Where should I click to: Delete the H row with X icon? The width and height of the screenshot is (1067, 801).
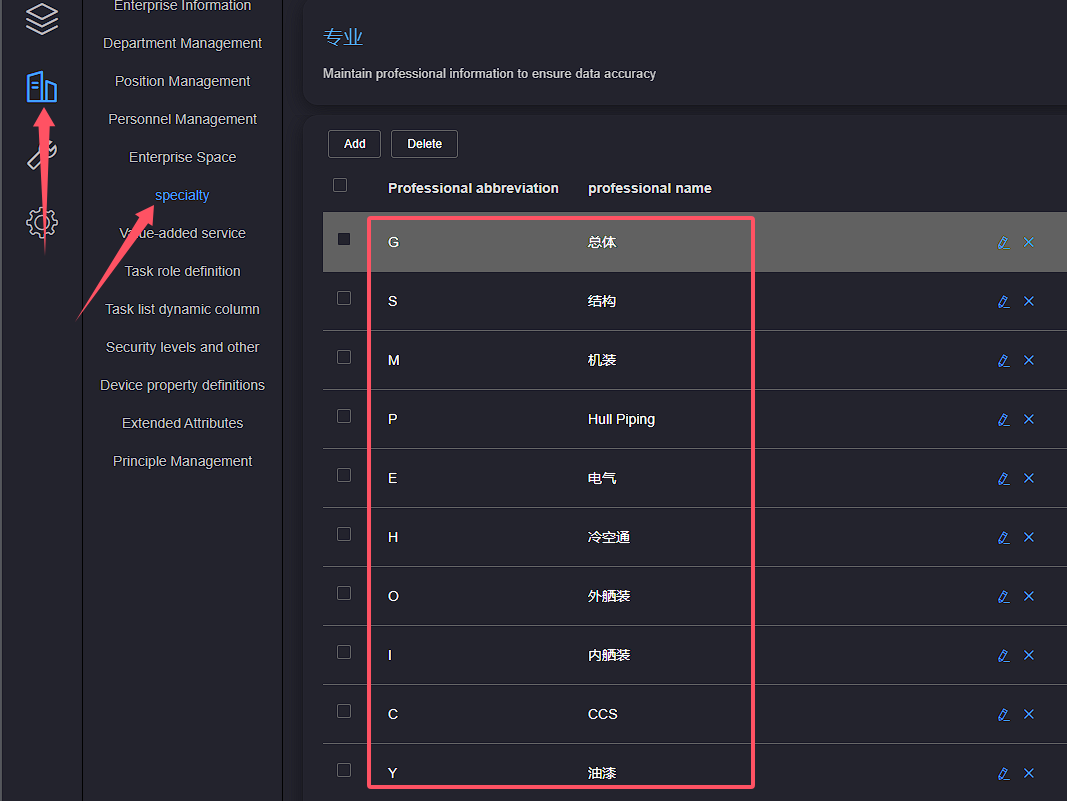point(1029,538)
